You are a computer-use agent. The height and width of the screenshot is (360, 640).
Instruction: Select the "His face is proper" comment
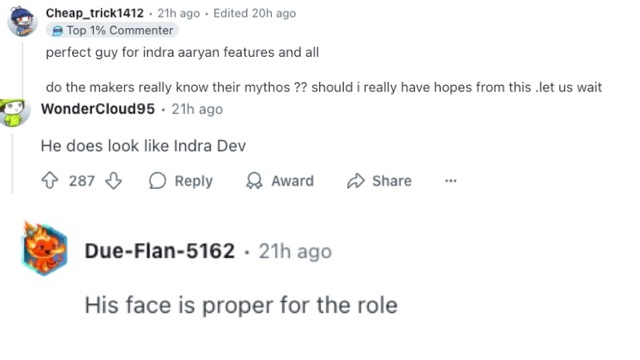click(x=241, y=305)
